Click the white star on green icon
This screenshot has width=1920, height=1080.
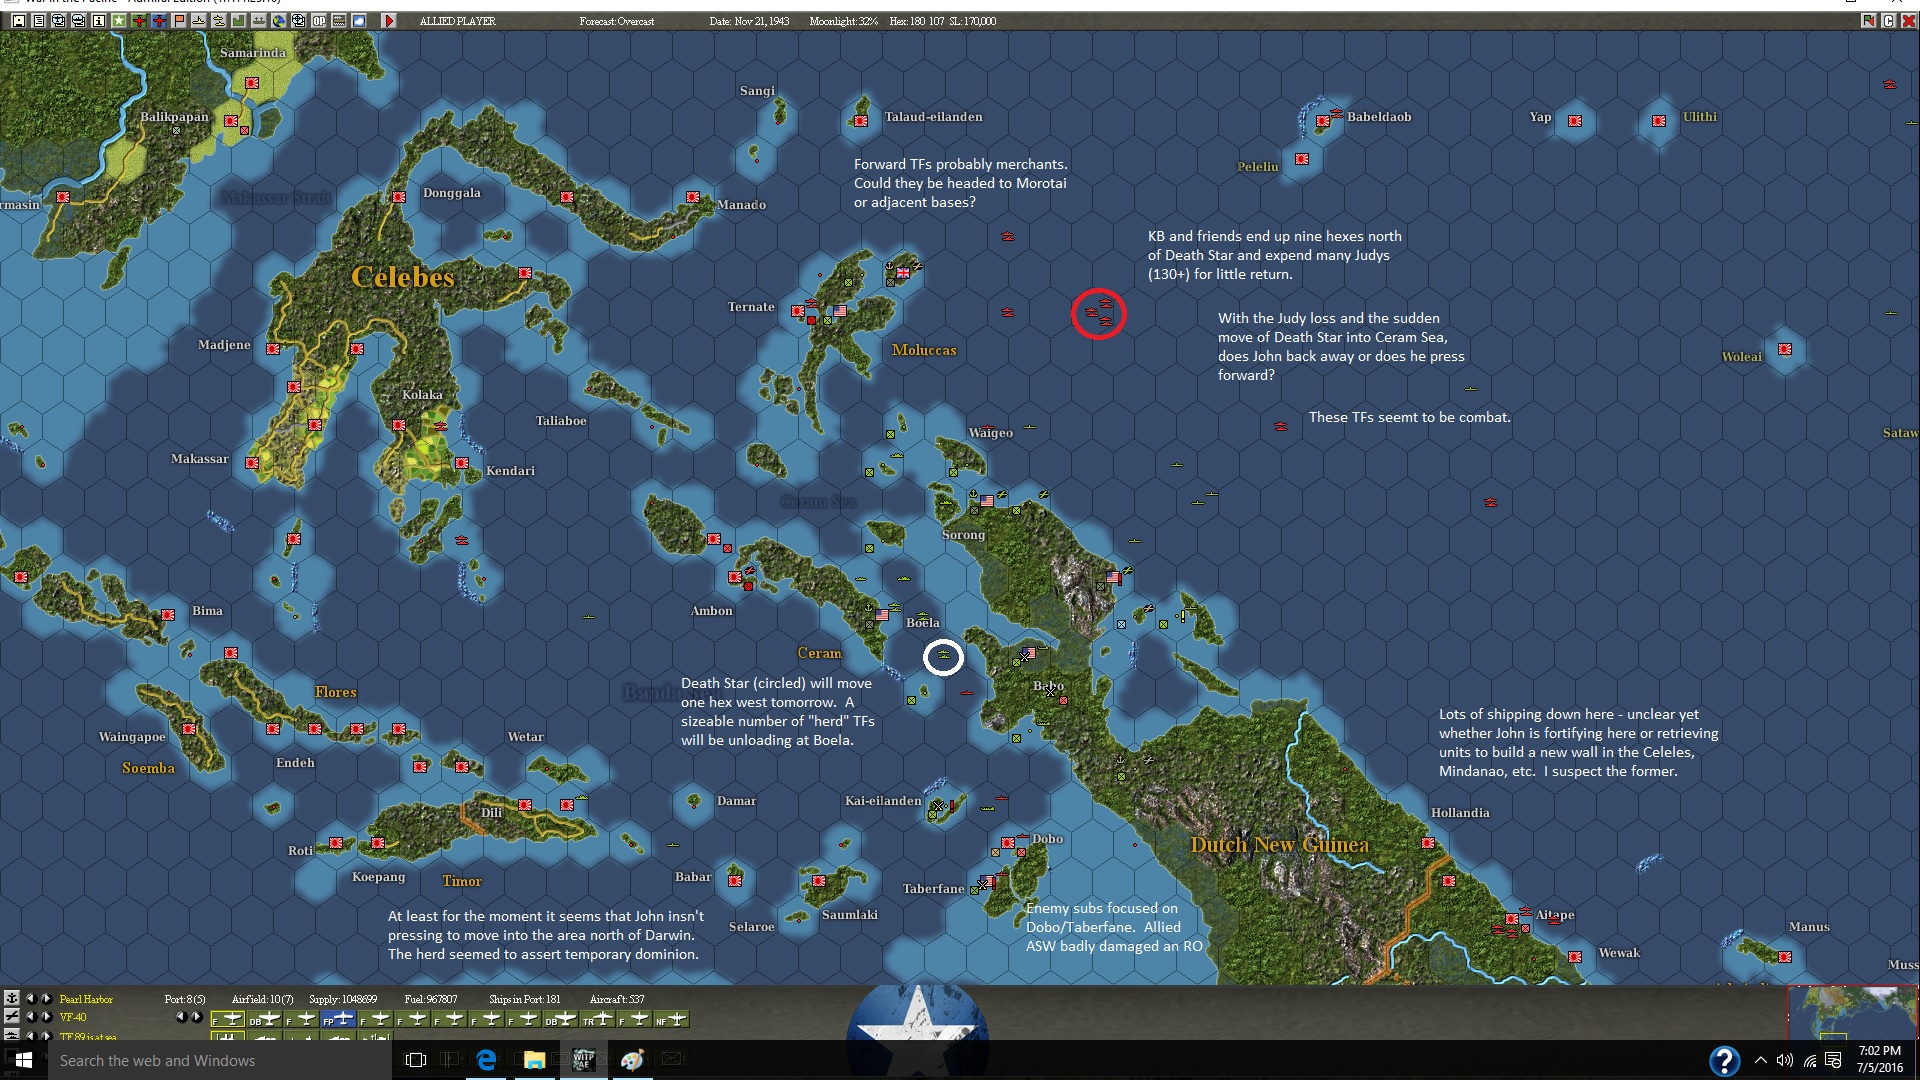click(x=118, y=21)
